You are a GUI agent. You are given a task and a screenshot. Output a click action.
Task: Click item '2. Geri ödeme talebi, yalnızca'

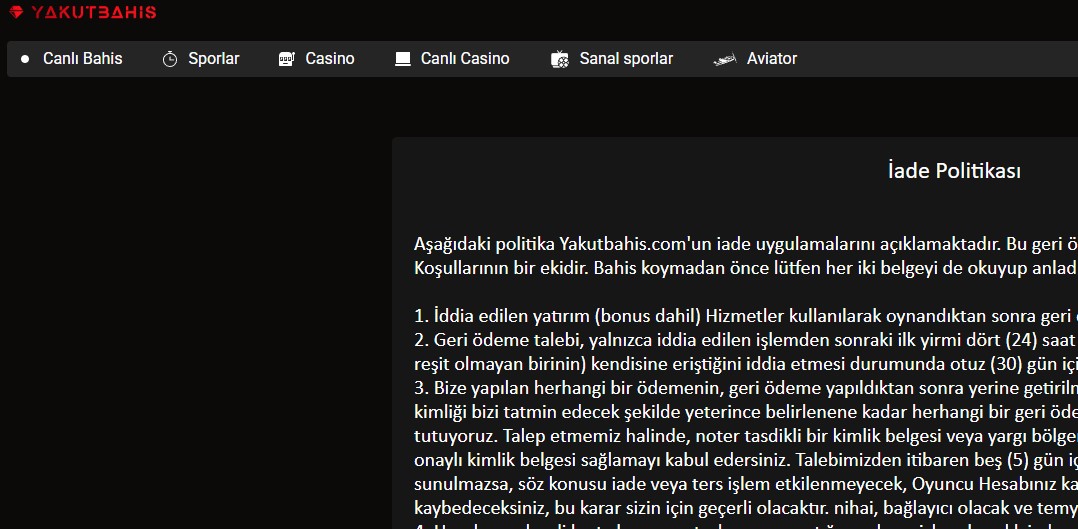tap(746, 341)
